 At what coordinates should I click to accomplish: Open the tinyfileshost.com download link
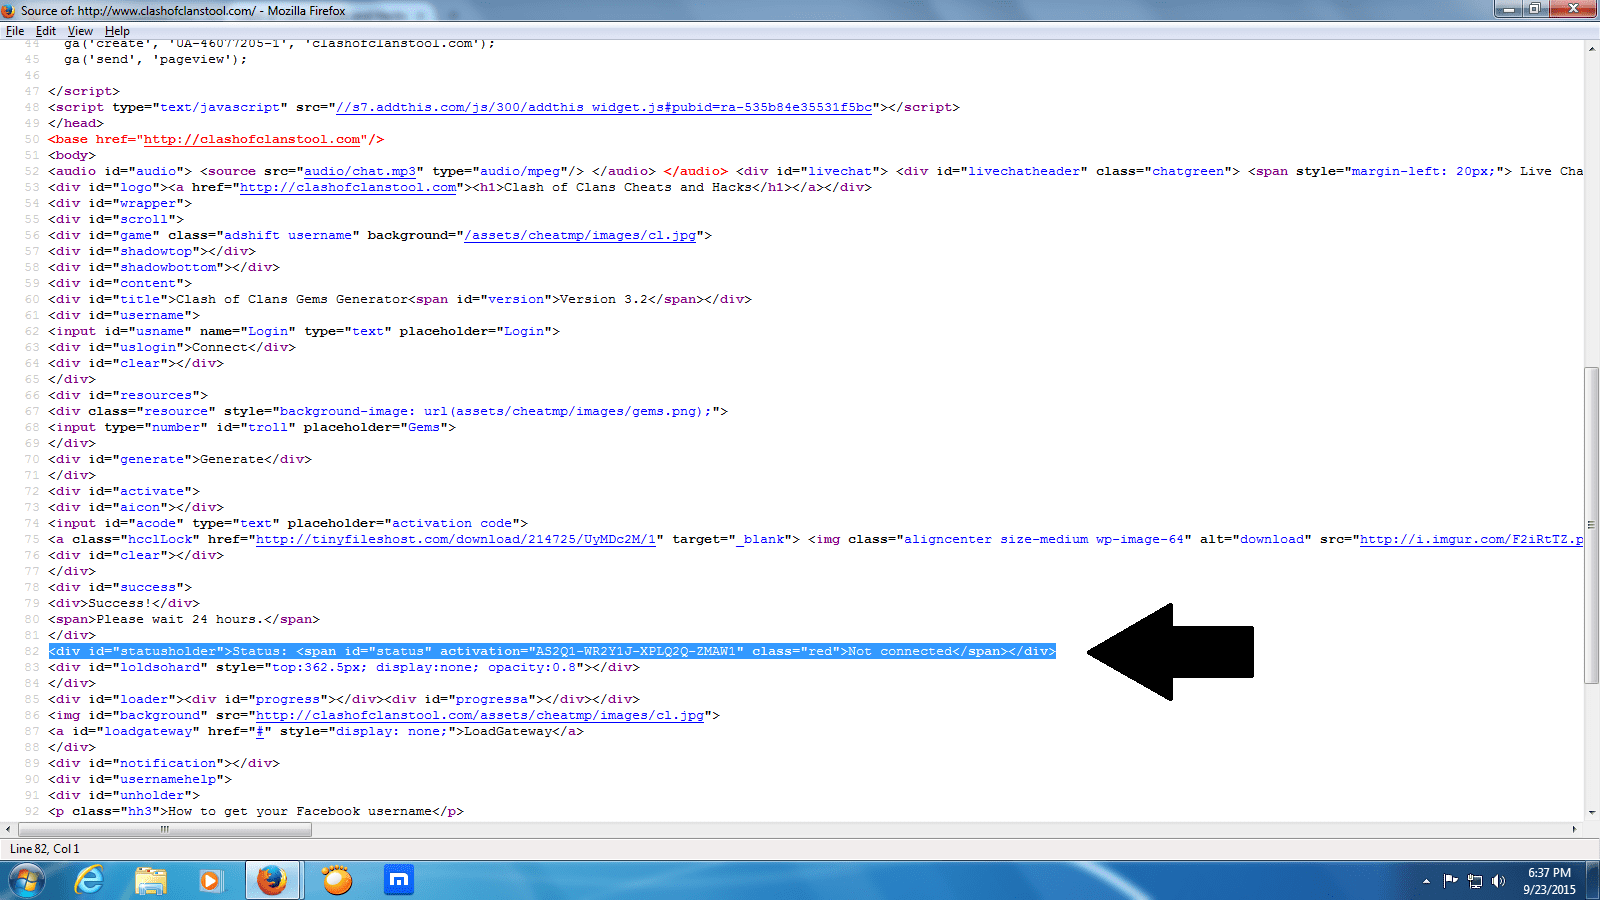point(456,539)
